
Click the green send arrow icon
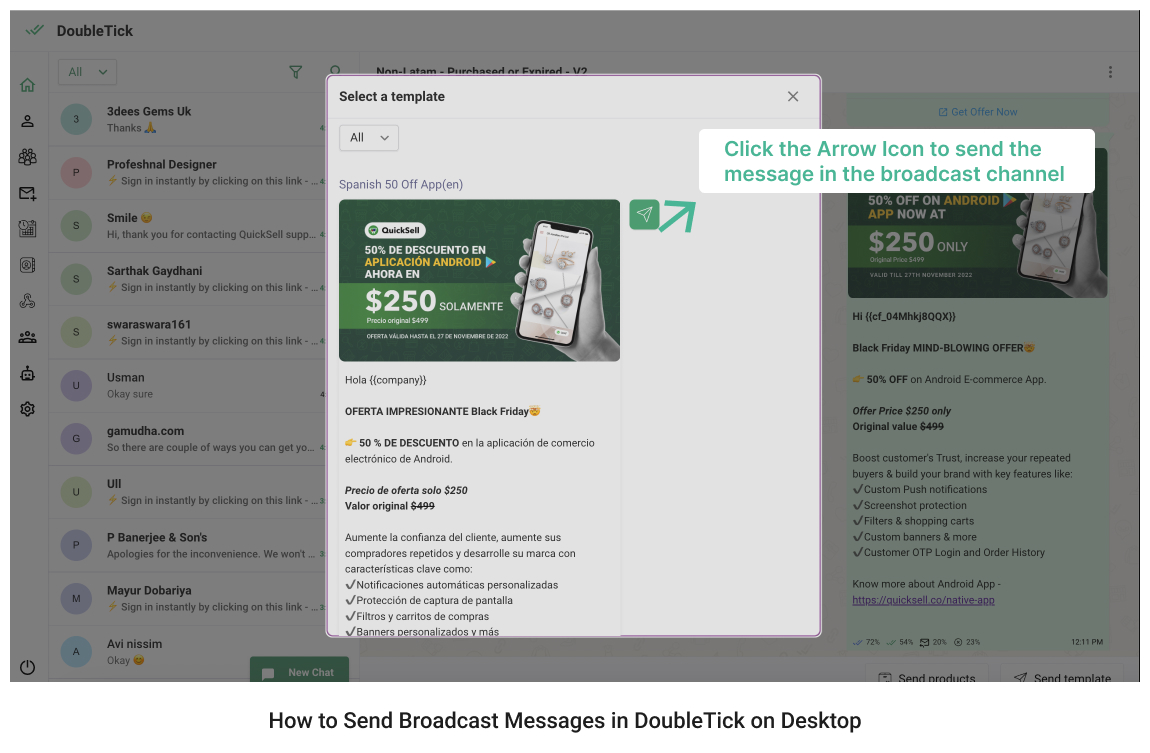click(645, 215)
